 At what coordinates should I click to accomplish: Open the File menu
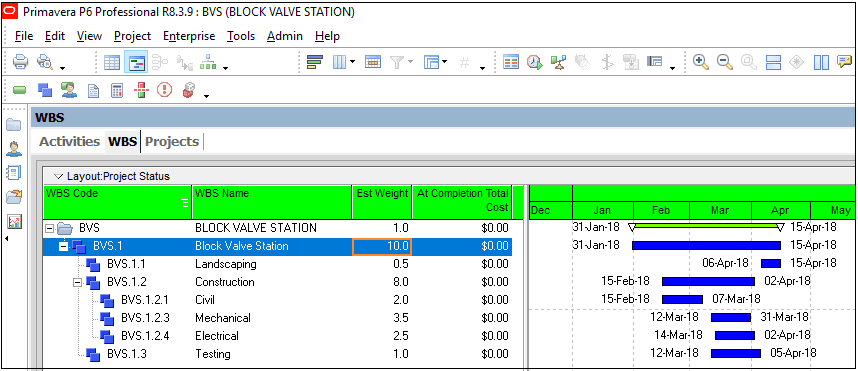[24, 36]
